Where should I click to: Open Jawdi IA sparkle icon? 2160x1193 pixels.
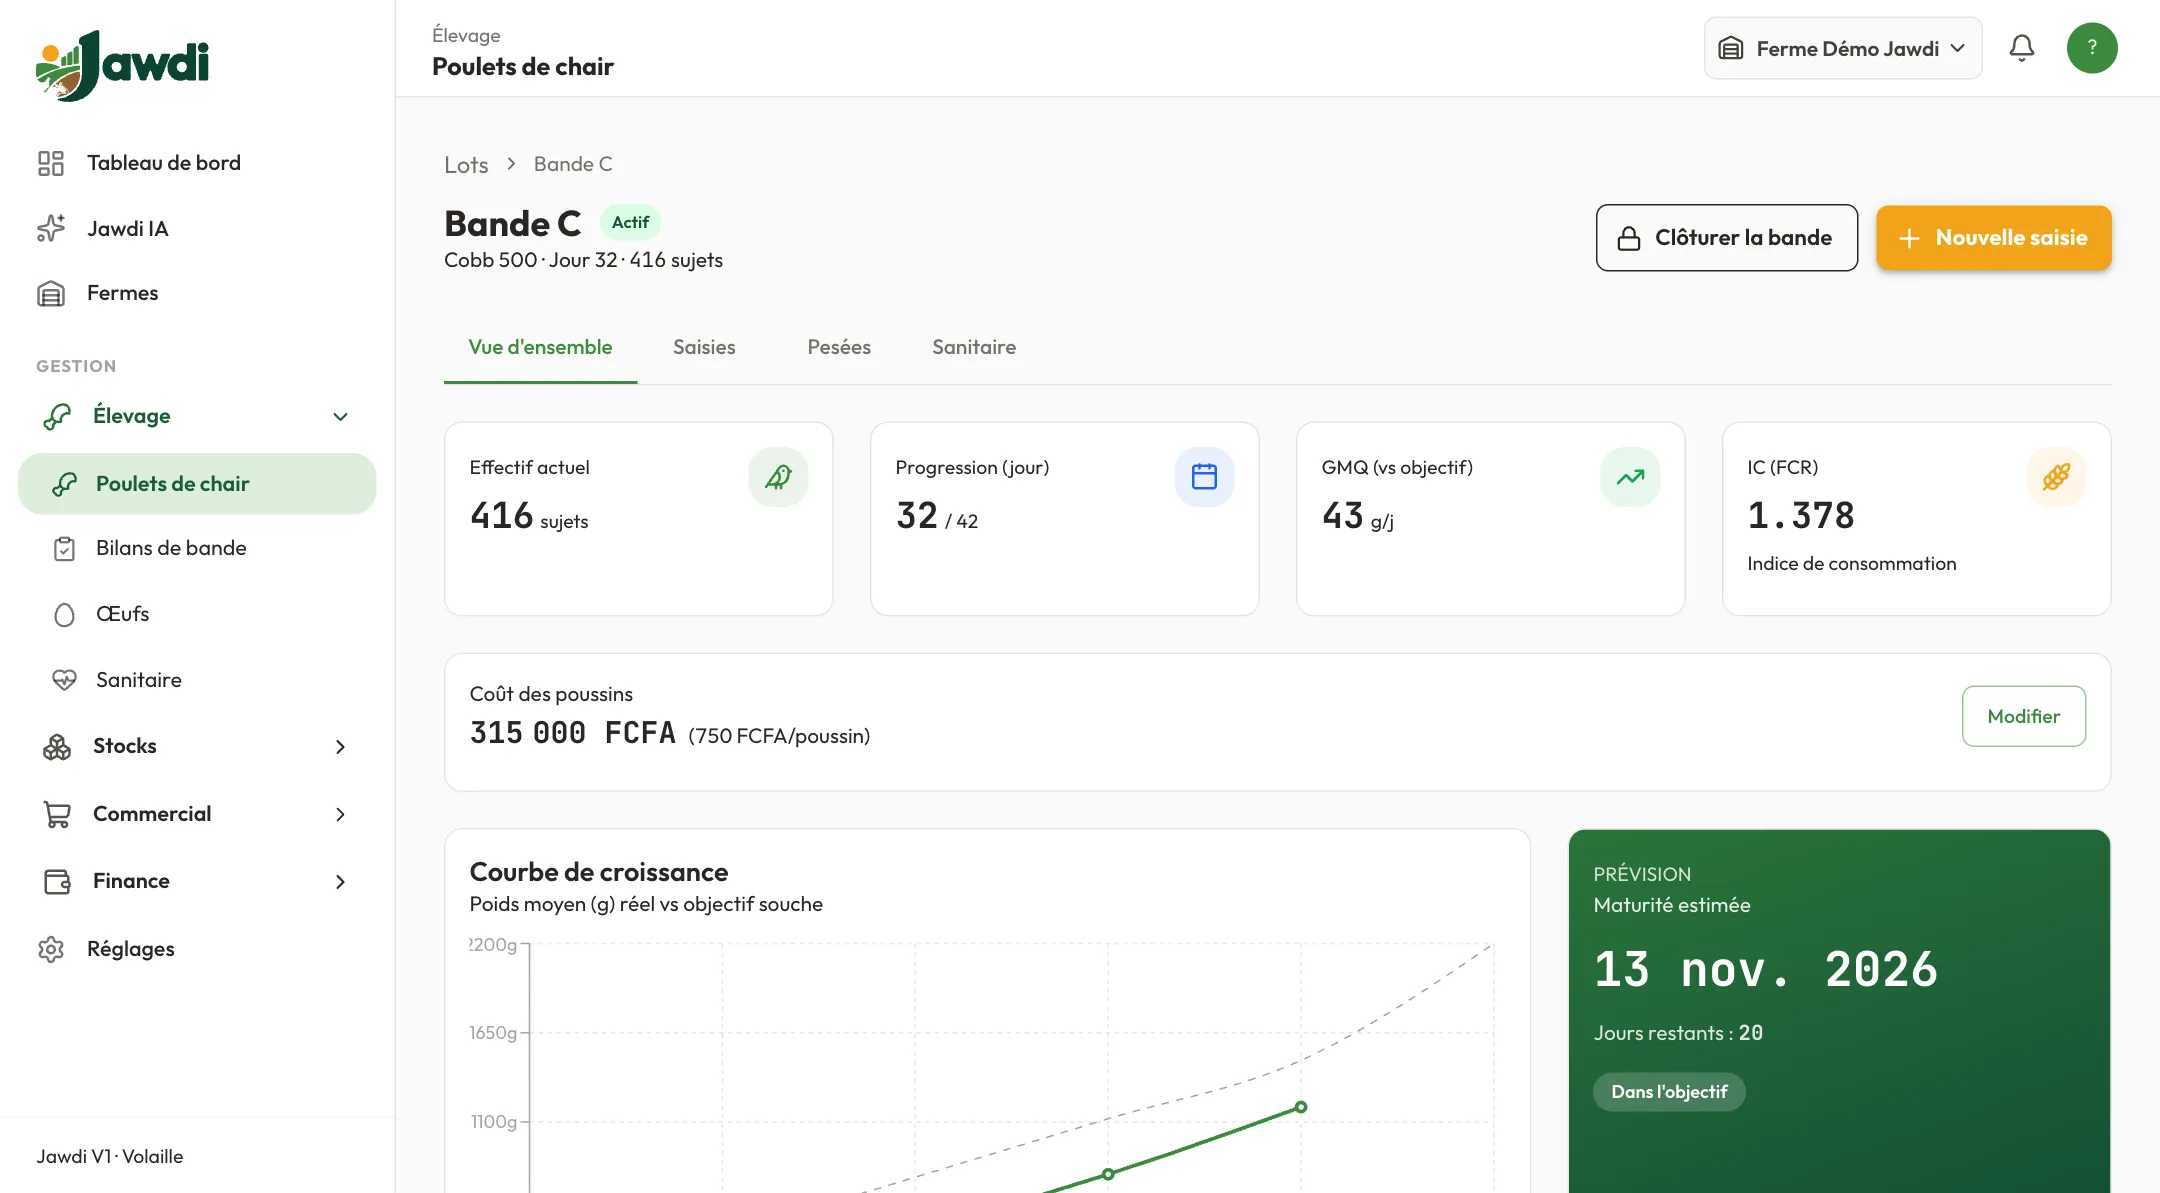pyautogui.click(x=51, y=229)
